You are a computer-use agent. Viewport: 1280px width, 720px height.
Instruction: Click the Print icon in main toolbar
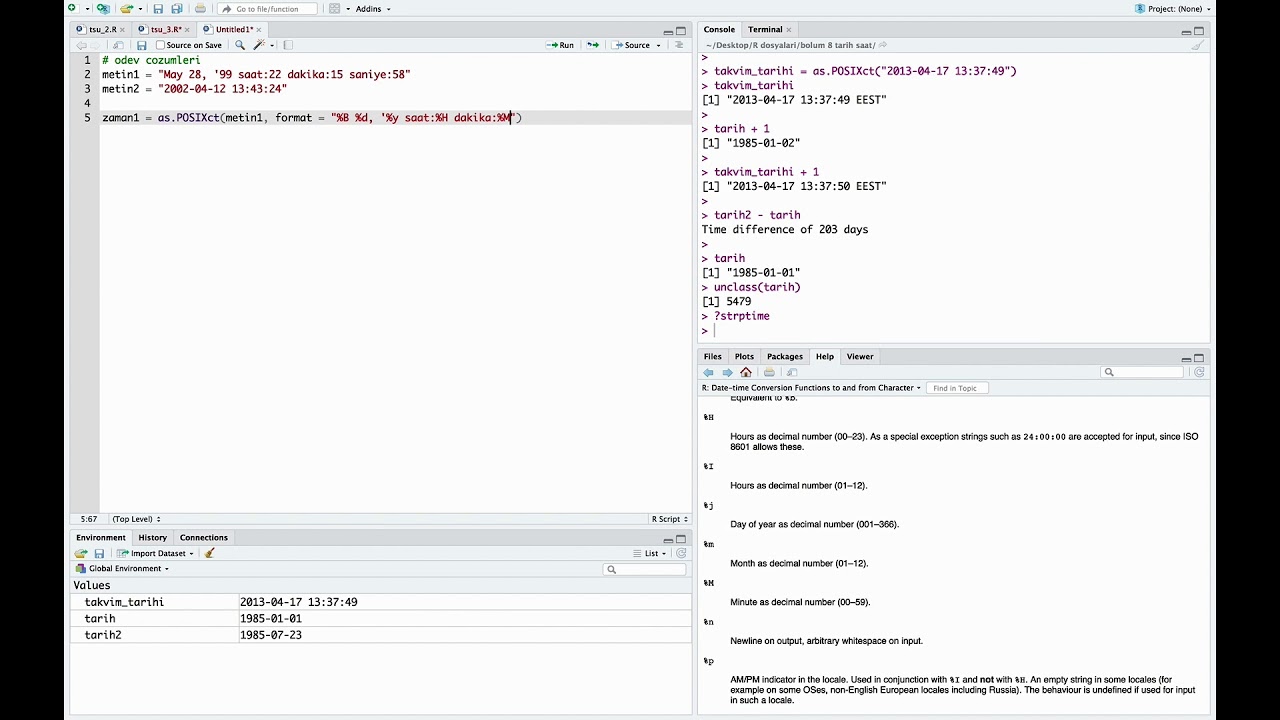pyautogui.click(x=200, y=9)
